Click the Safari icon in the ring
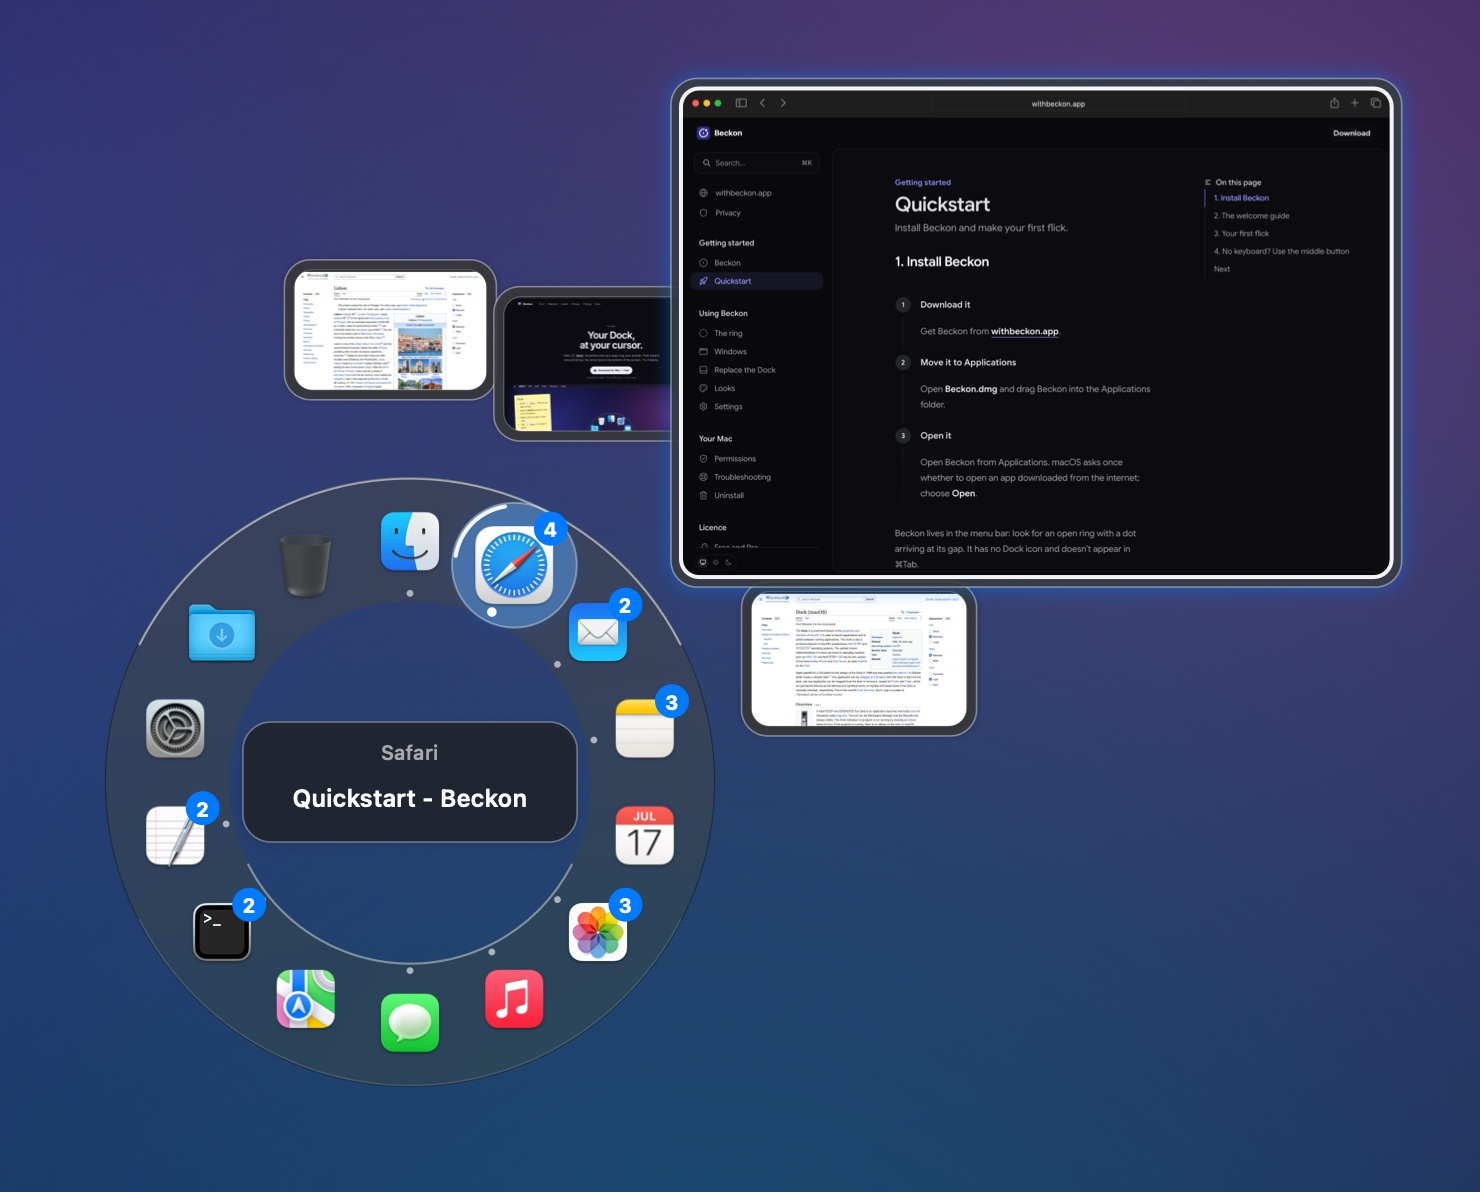The image size is (1480, 1192). [x=514, y=566]
